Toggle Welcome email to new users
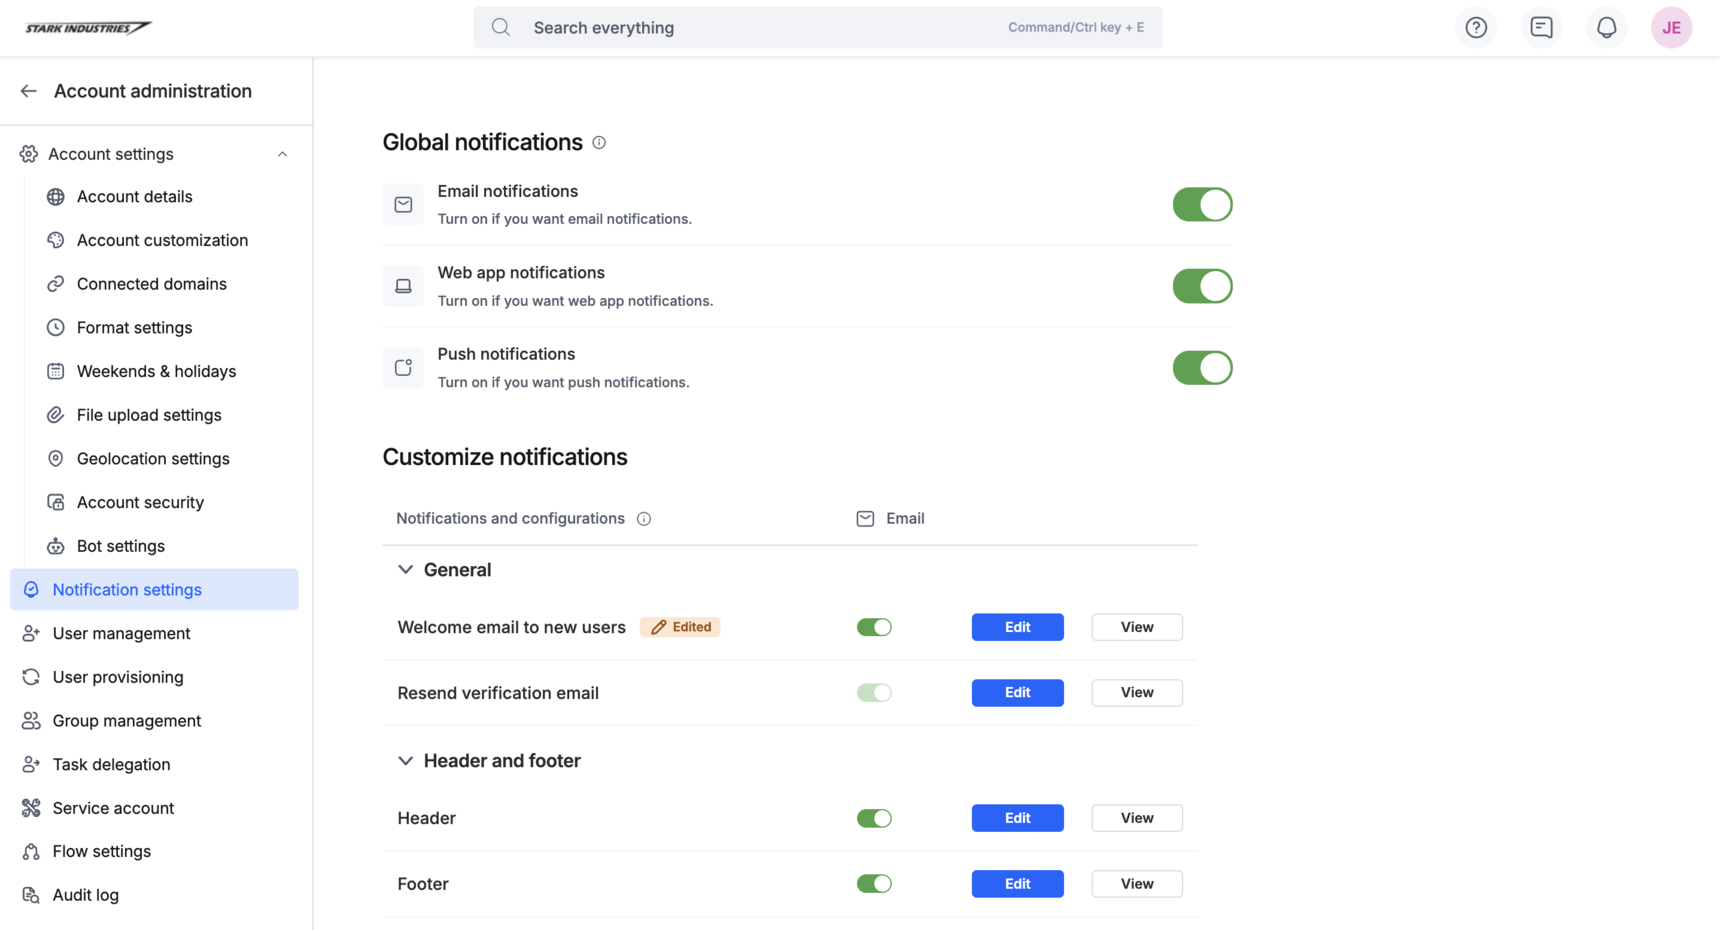1720x930 pixels. click(874, 627)
